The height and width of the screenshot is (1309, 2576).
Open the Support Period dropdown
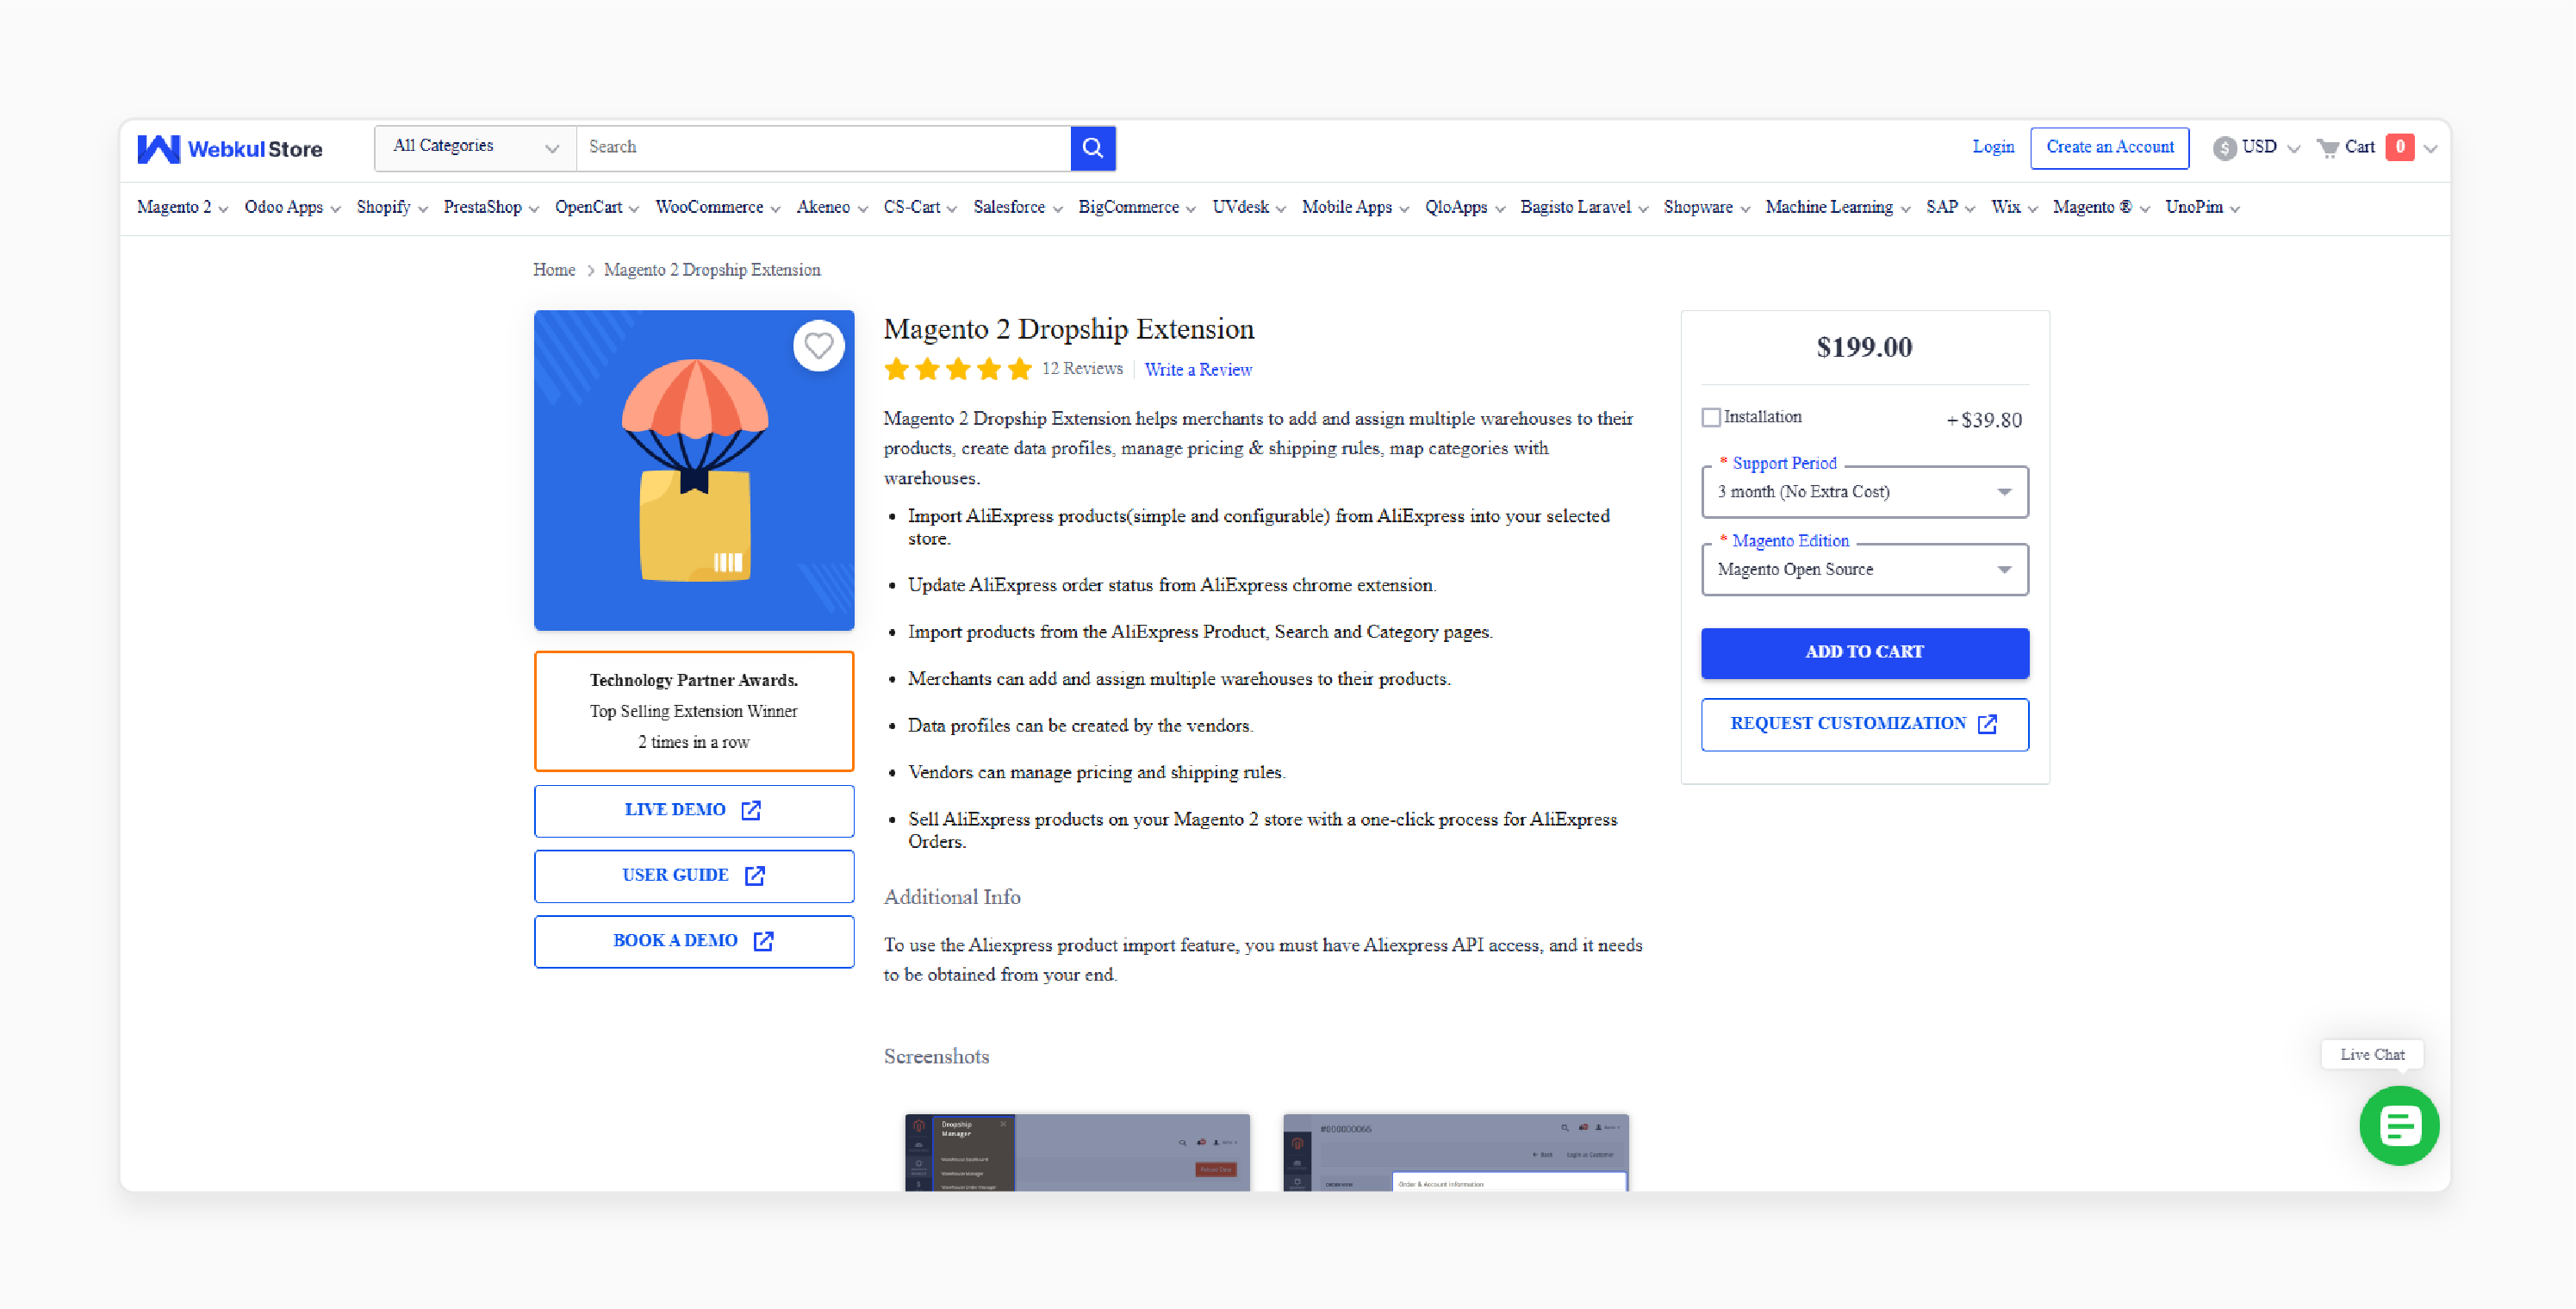pyautogui.click(x=1864, y=492)
